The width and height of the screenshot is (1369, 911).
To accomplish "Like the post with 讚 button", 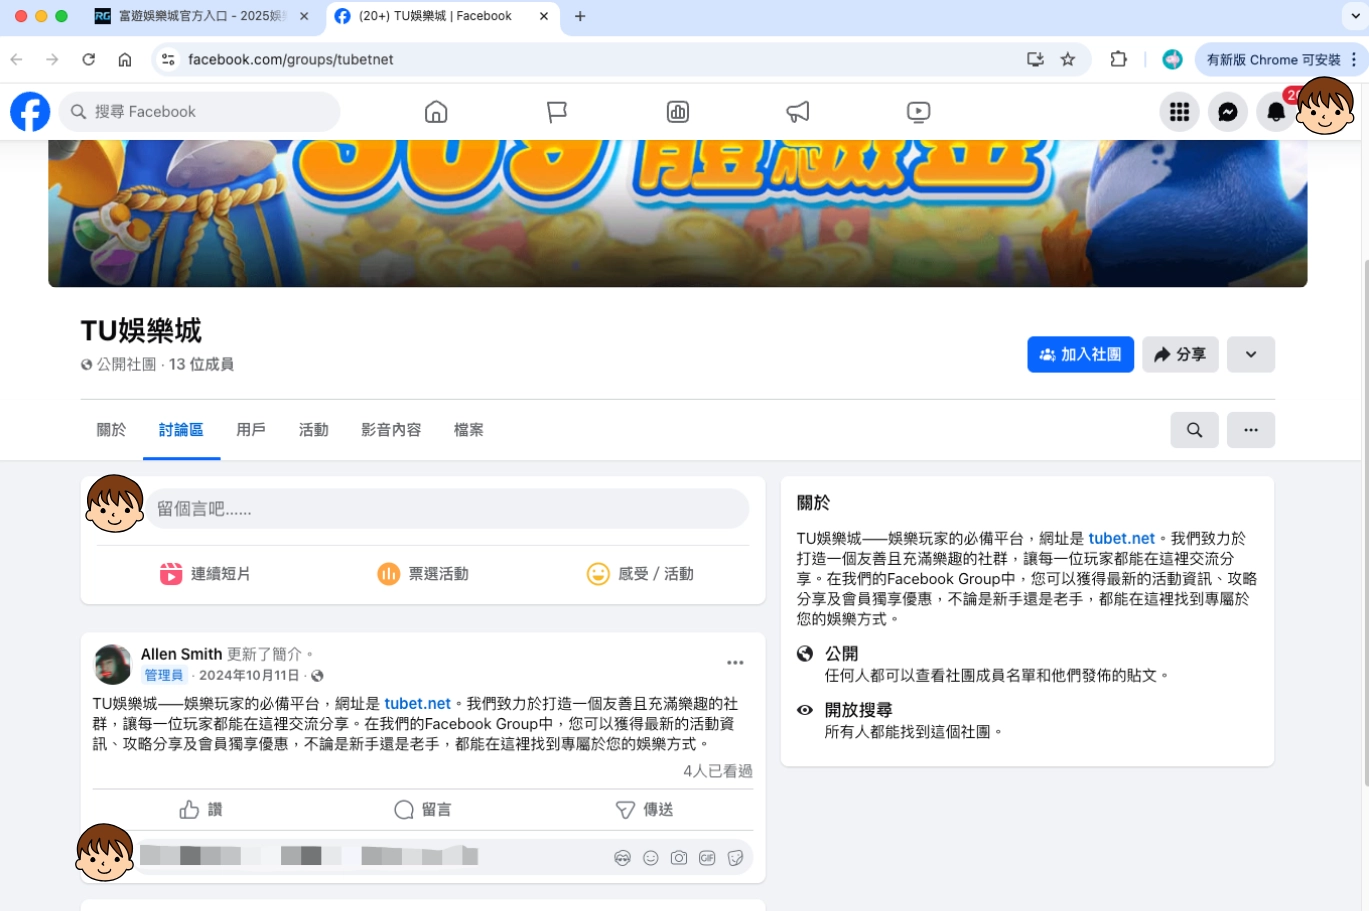I will [x=201, y=810].
